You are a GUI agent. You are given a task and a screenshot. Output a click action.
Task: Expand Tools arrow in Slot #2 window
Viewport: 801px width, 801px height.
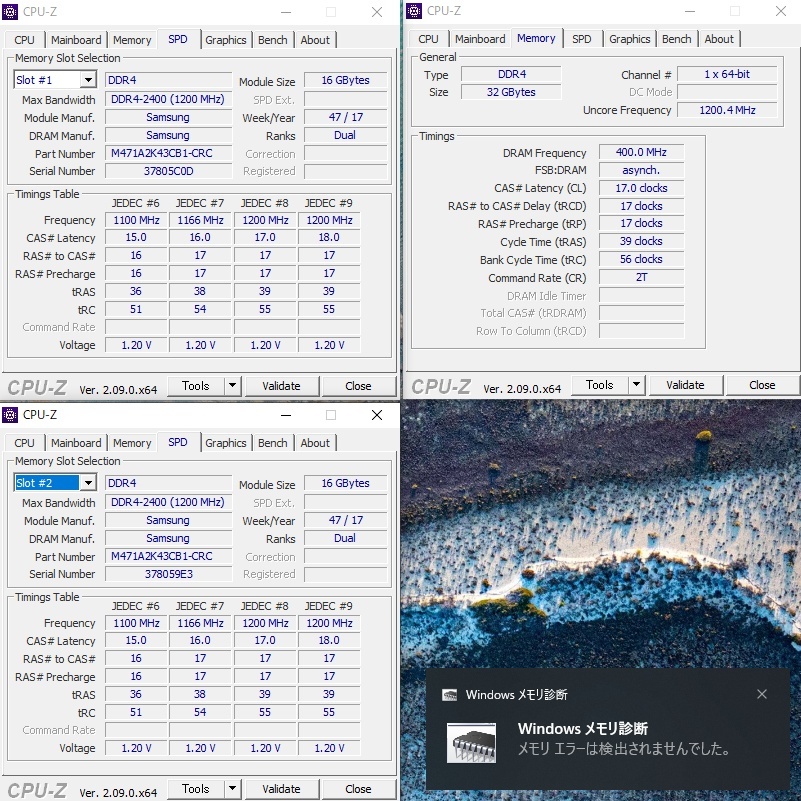[232, 789]
